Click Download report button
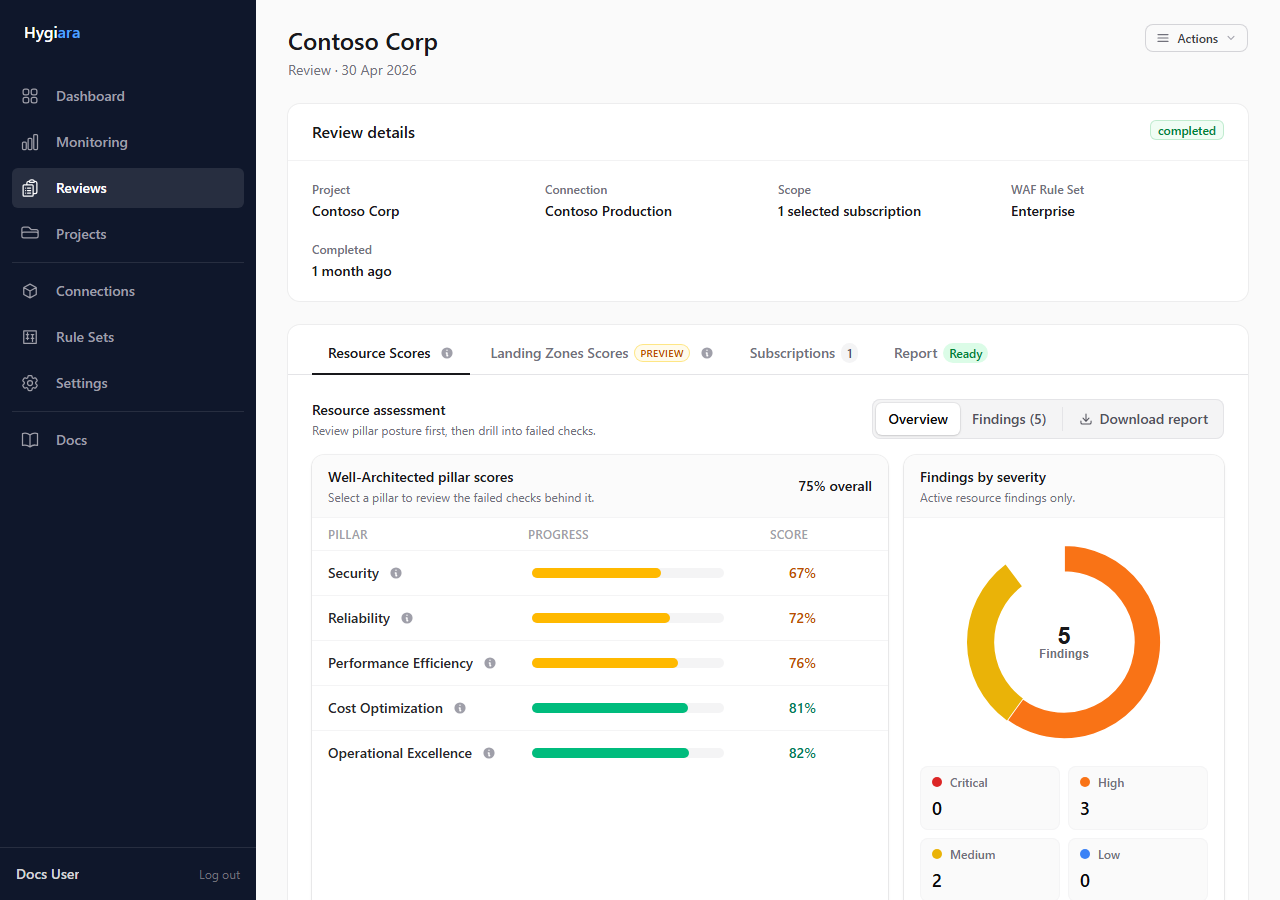This screenshot has width=1280, height=900. point(1143,419)
